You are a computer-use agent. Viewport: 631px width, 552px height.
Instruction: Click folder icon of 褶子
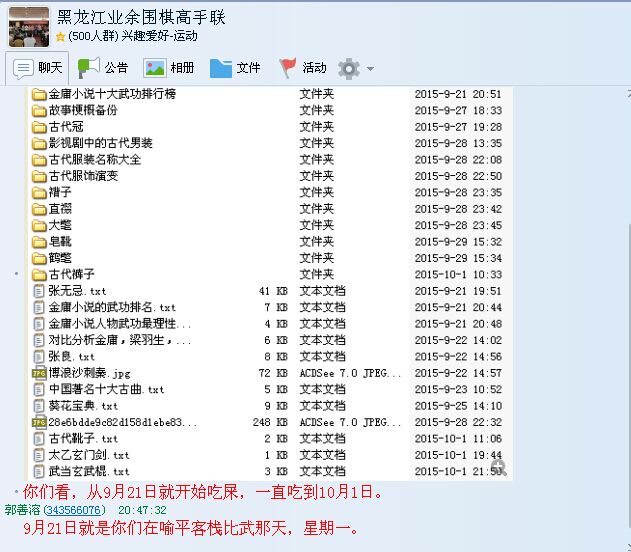(39, 193)
